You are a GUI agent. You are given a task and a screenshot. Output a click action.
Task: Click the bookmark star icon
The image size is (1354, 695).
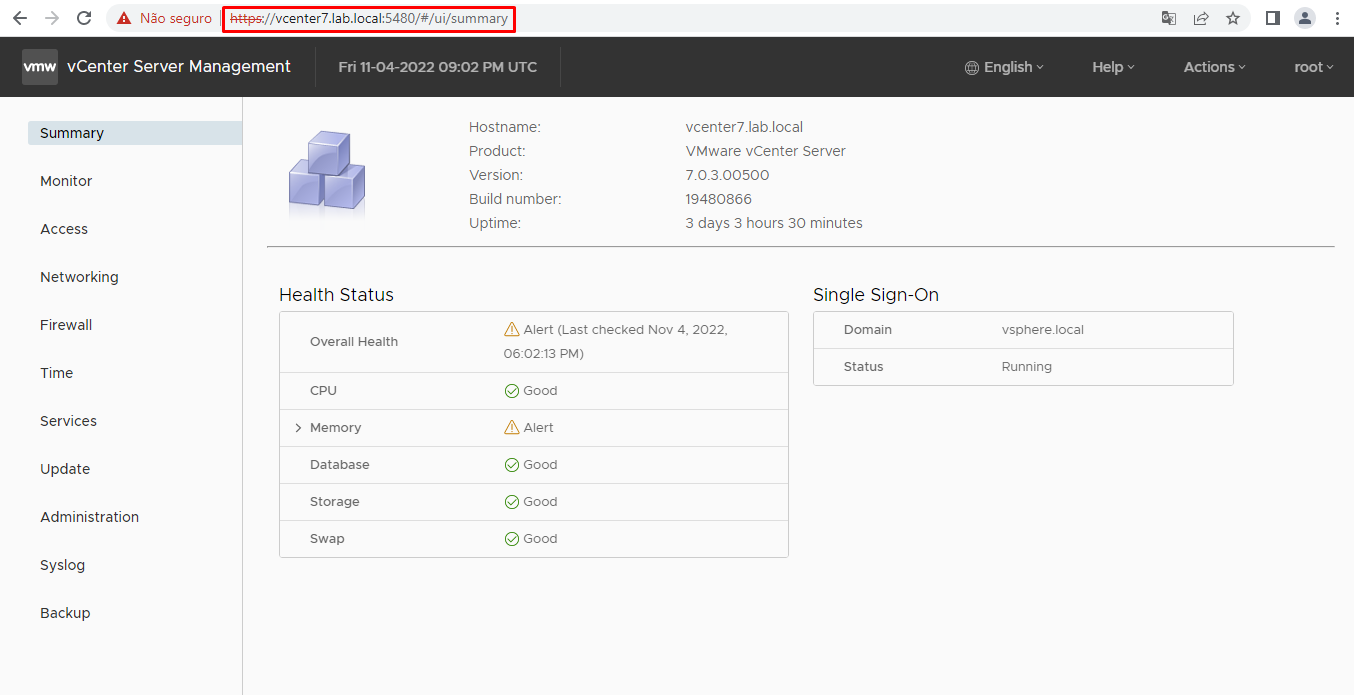coord(1233,18)
